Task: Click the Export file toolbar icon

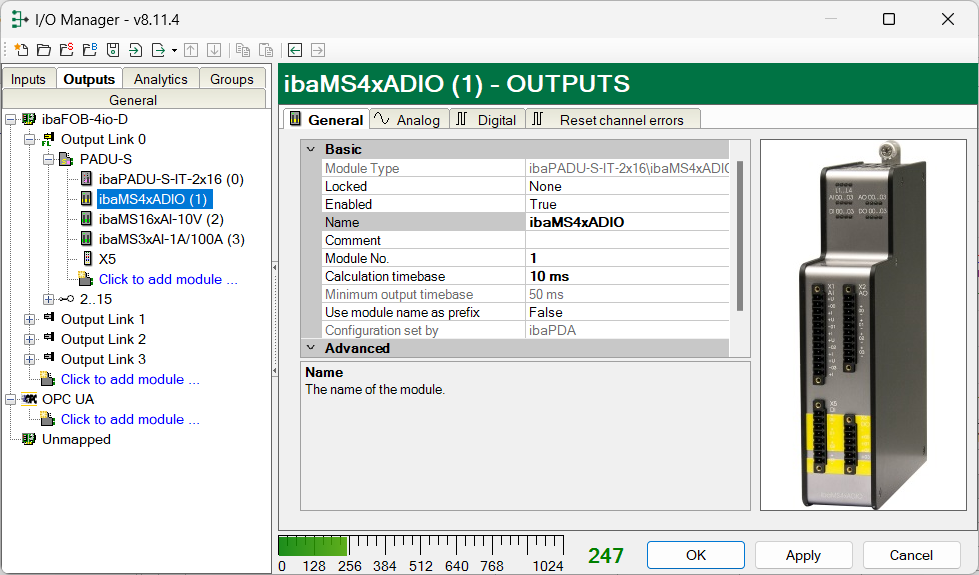Action: (x=159, y=50)
